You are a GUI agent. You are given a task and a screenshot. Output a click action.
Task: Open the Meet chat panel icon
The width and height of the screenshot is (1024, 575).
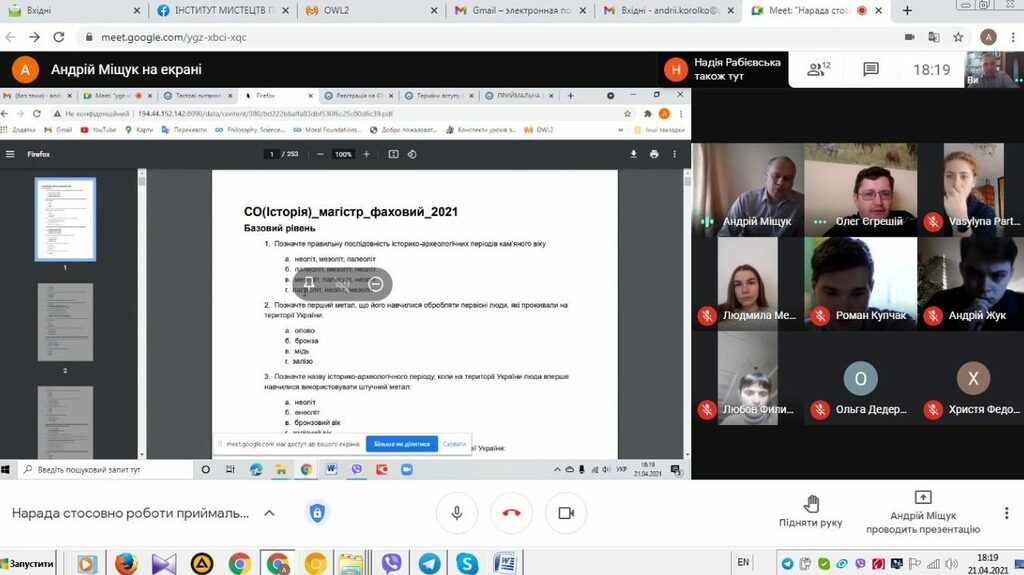(870, 69)
